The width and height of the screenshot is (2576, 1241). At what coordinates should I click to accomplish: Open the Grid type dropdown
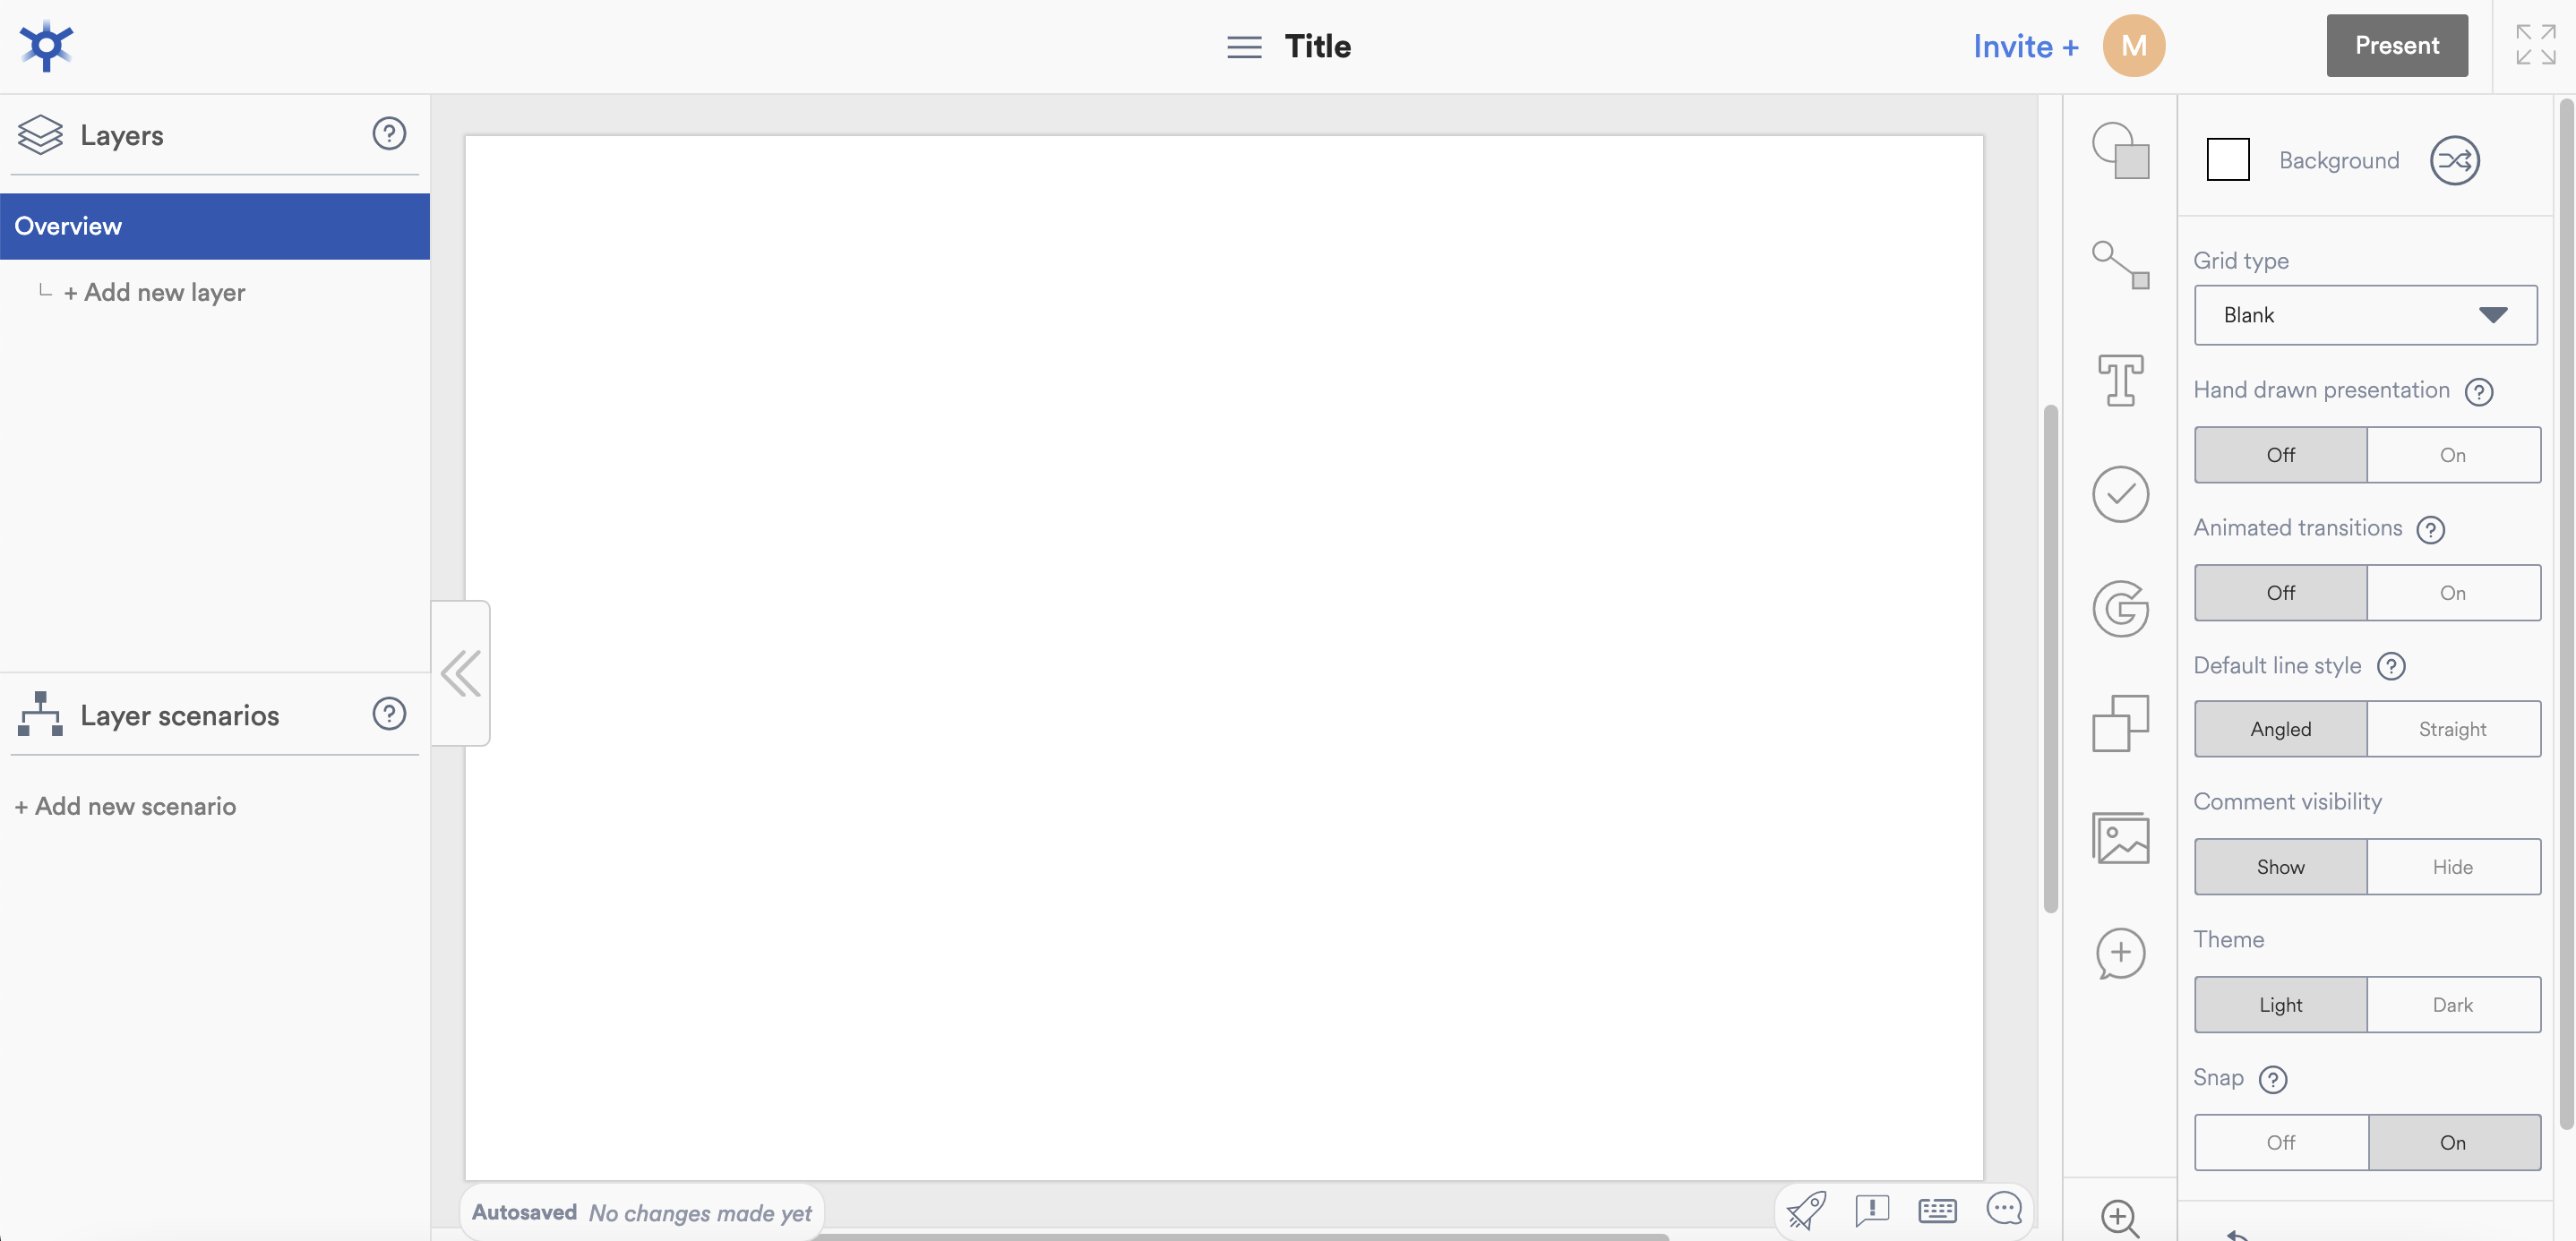click(2365, 315)
